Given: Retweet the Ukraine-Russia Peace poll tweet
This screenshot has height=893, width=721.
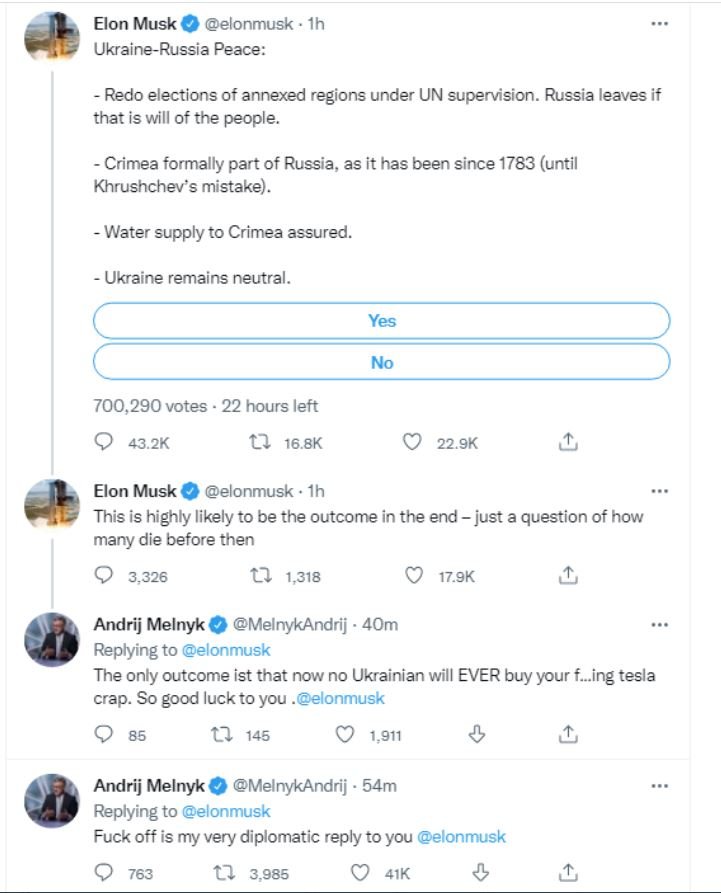Looking at the screenshot, I should pyautogui.click(x=258, y=441).
